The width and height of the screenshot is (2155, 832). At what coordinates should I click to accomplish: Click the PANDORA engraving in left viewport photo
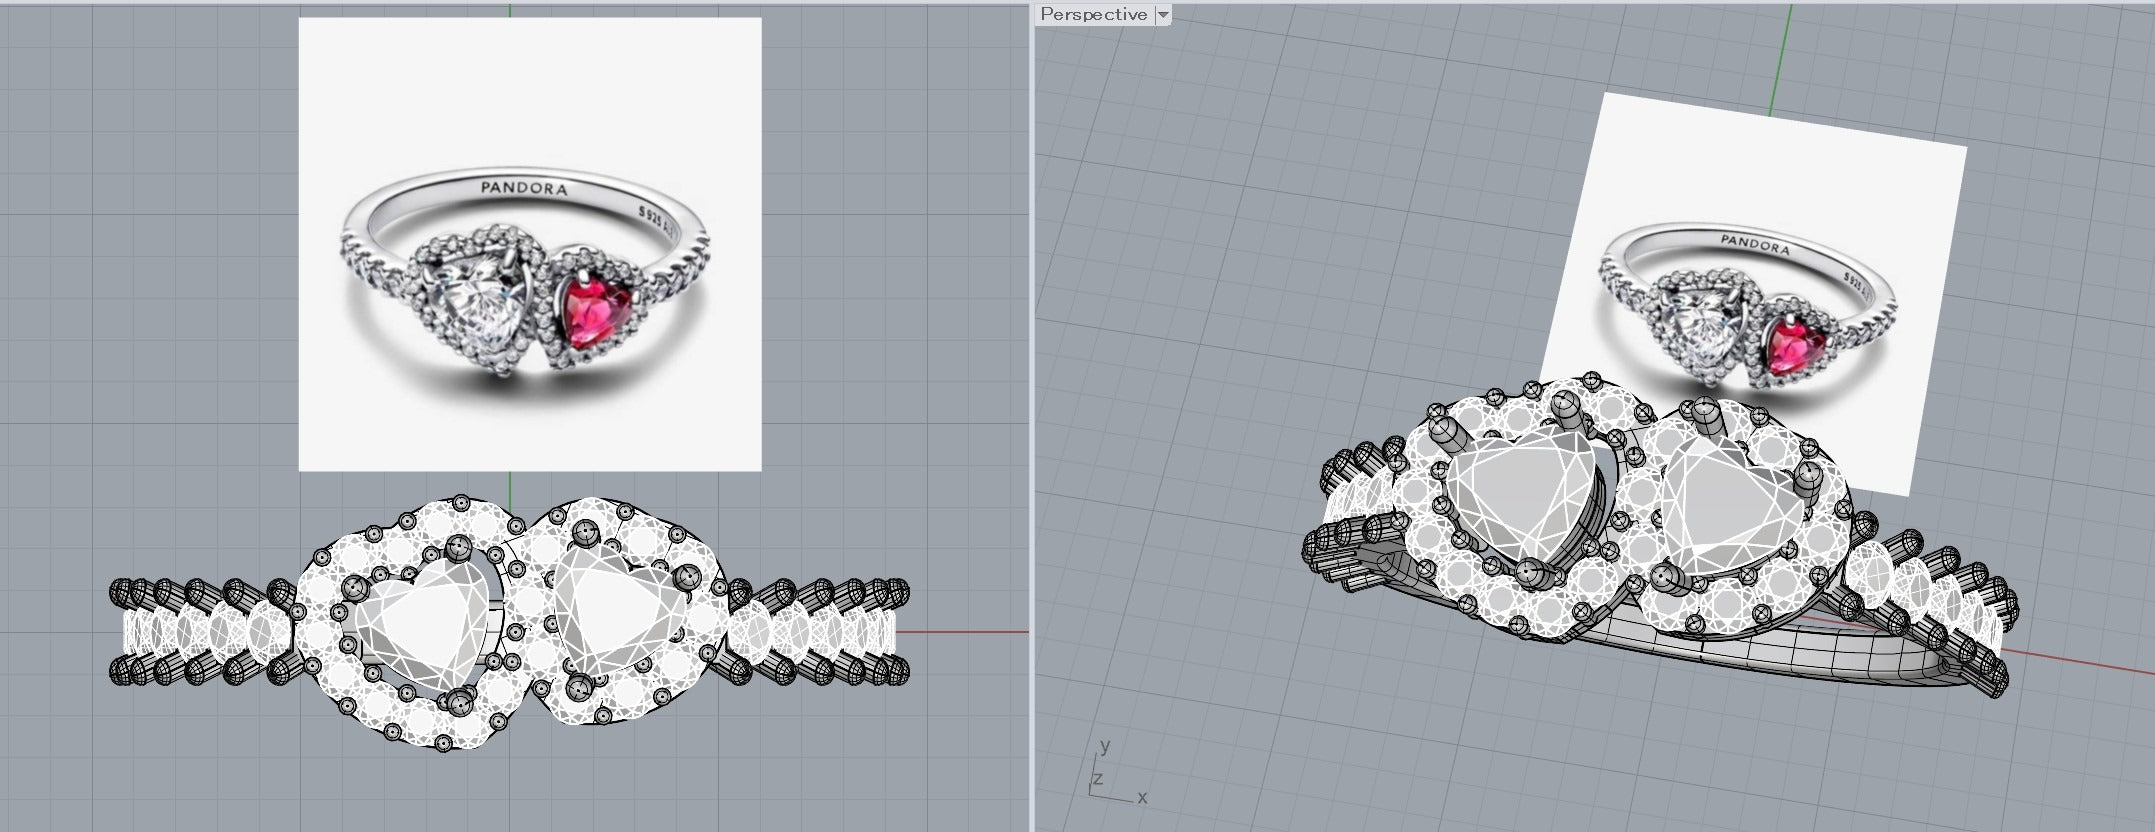point(524,188)
